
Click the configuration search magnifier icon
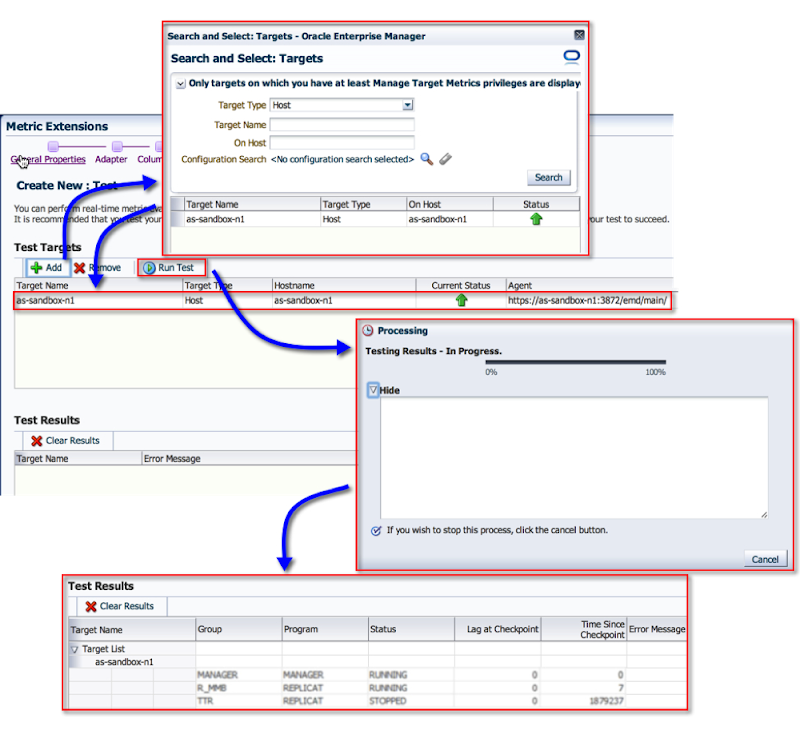427,159
